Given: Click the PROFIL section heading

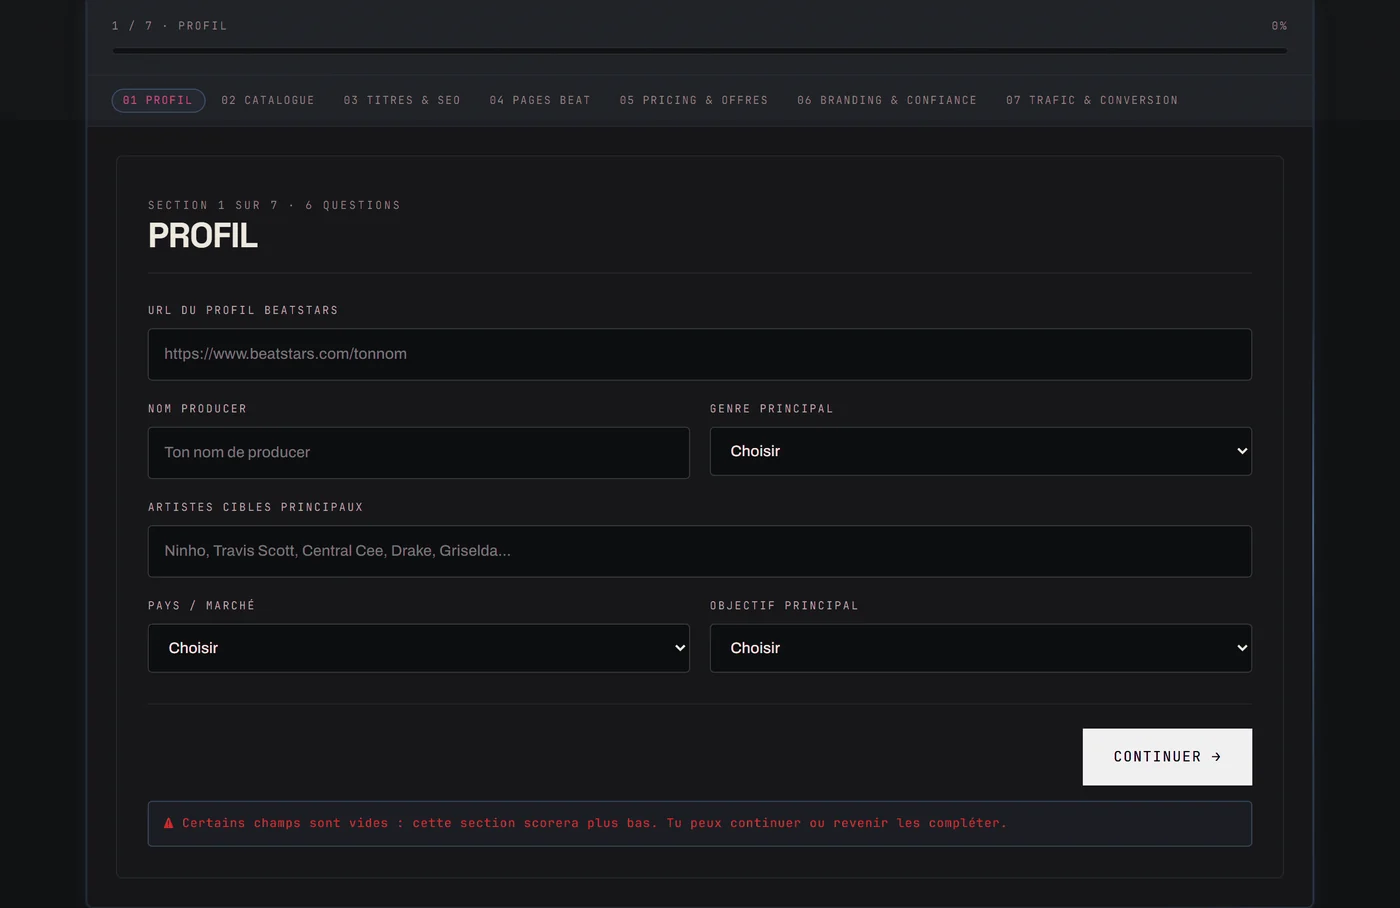Looking at the screenshot, I should [203, 236].
